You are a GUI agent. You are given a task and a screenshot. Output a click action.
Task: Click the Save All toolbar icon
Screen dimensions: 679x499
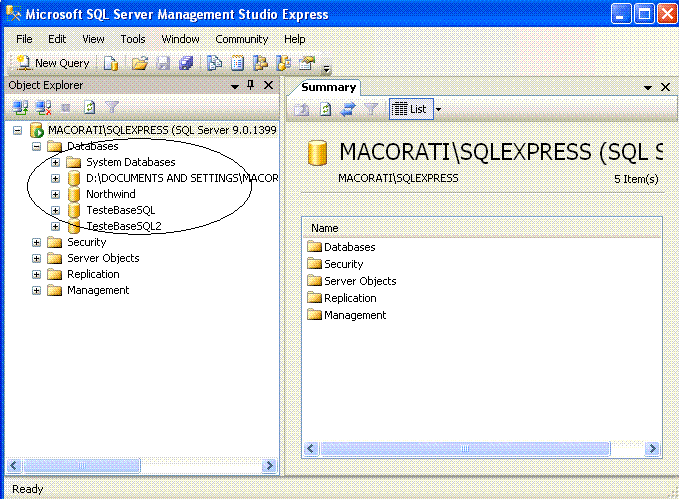point(186,63)
